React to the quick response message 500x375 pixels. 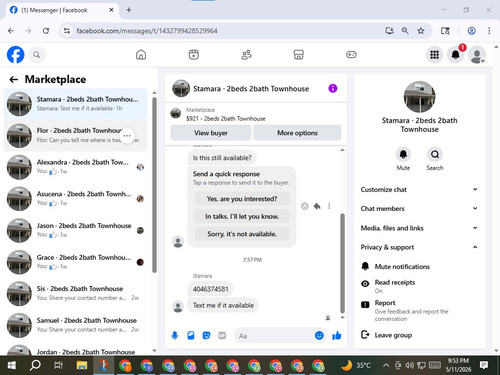(305, 206)
